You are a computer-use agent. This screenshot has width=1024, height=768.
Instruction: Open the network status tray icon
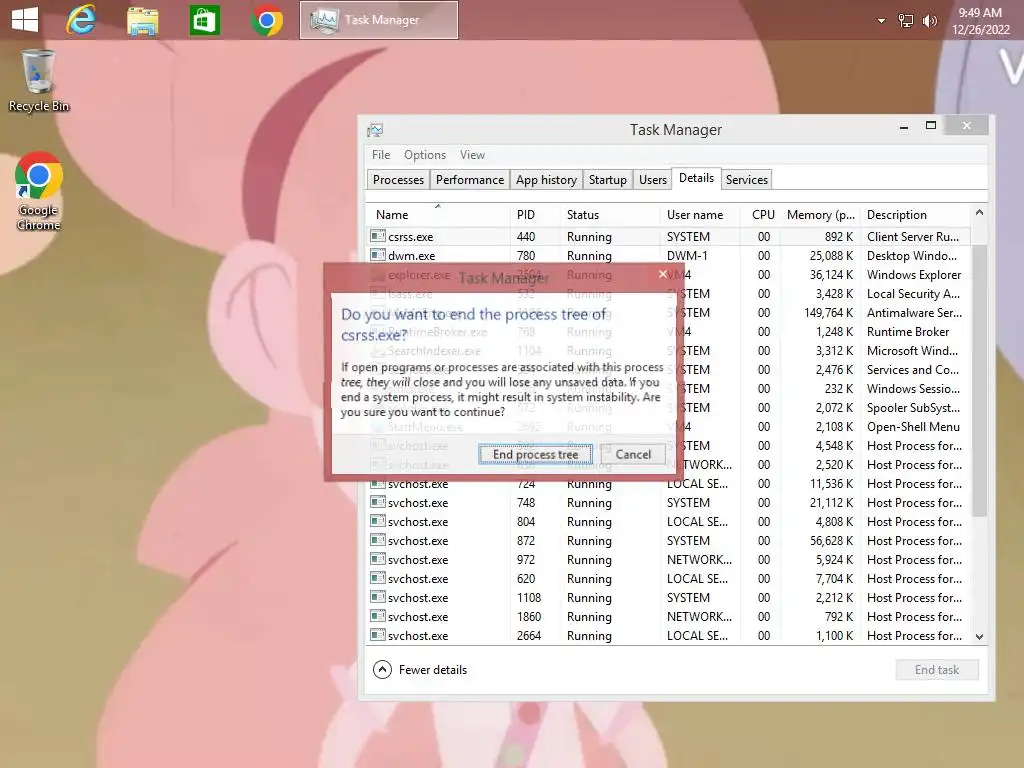click(905, 21)
